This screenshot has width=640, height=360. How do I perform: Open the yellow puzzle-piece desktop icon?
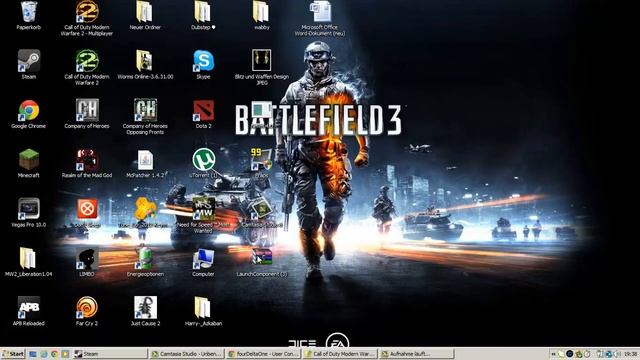pyautogui.click(x=145, y=209)
